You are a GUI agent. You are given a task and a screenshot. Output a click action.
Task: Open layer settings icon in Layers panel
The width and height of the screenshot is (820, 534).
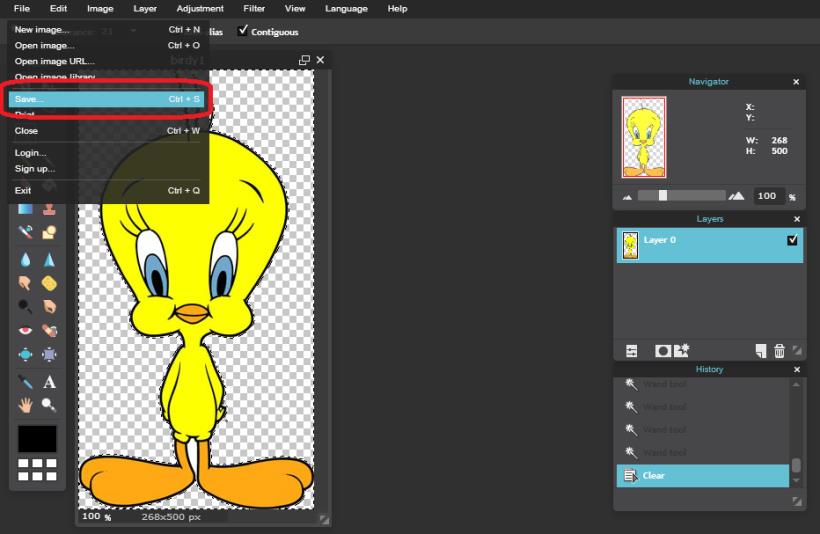tap(632, 350)
